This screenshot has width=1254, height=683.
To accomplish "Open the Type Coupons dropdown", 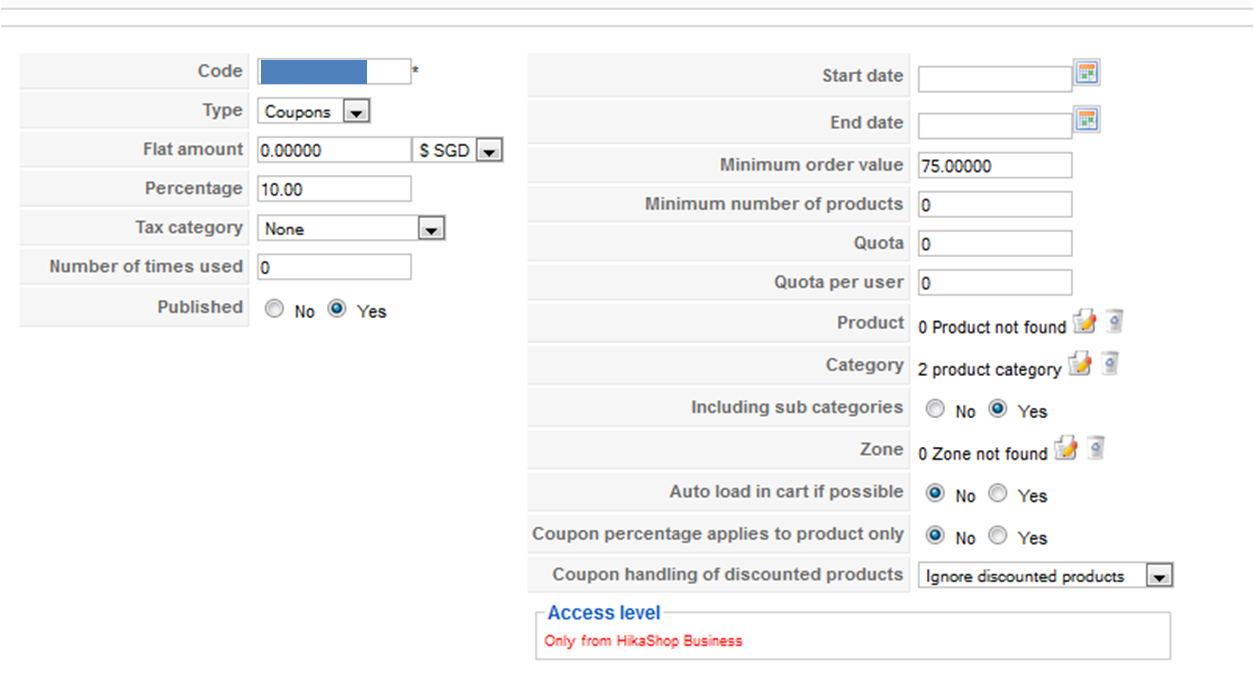I will click(314, 111).
